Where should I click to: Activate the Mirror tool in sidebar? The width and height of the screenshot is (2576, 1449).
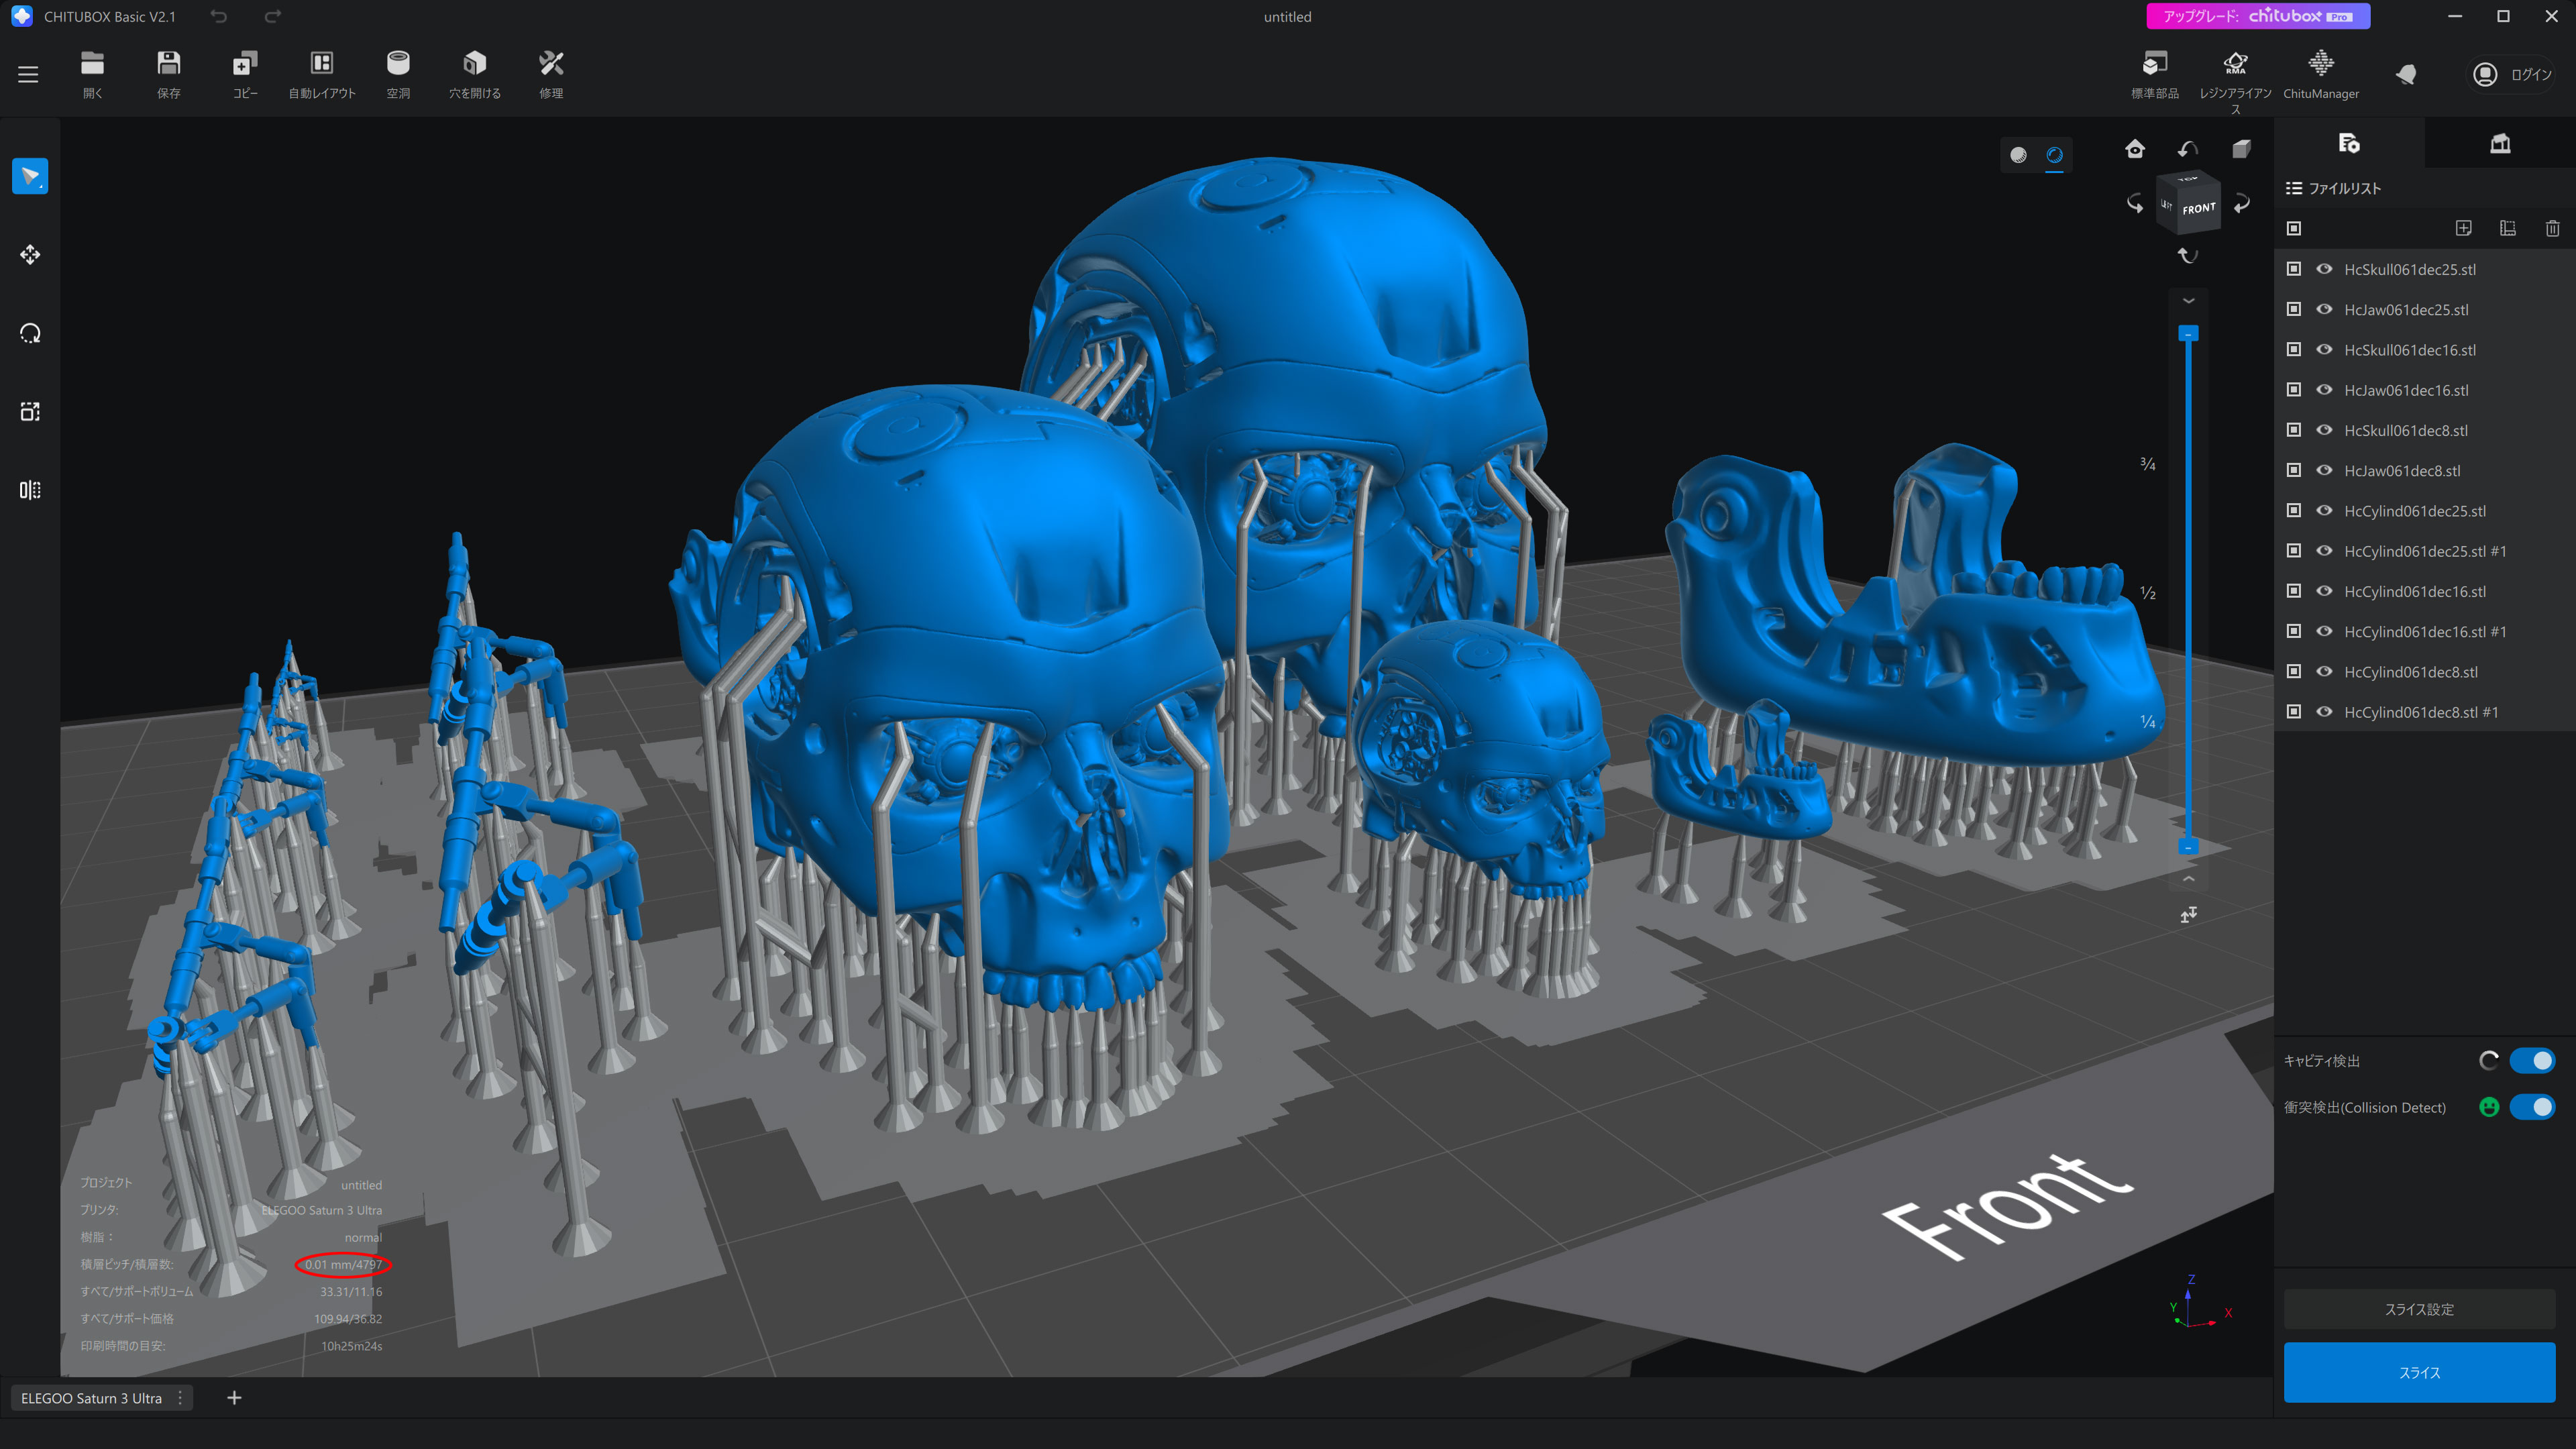coord(30,490)
